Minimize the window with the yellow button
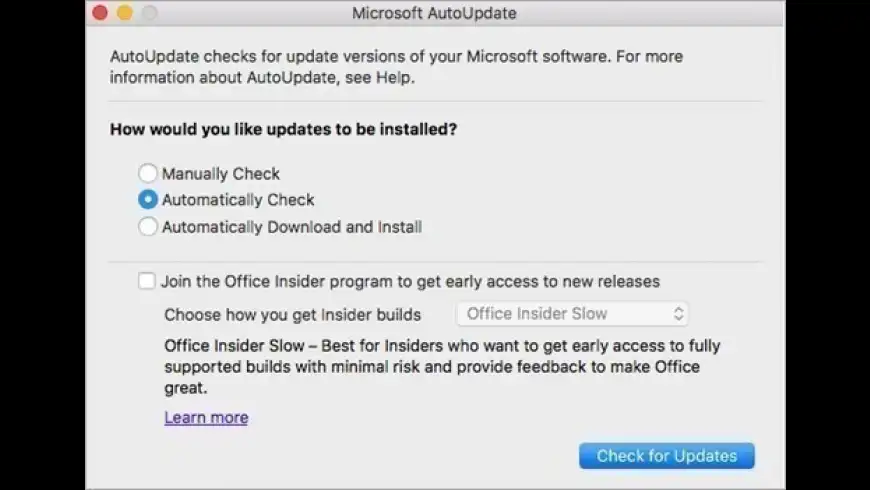870x490 pixels. point(125,13)
